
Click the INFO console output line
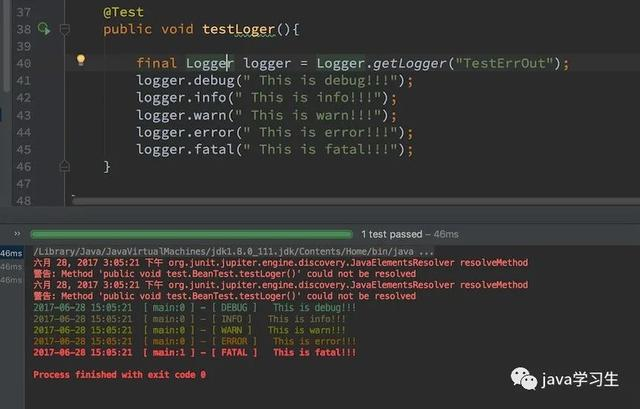[189, 319]
